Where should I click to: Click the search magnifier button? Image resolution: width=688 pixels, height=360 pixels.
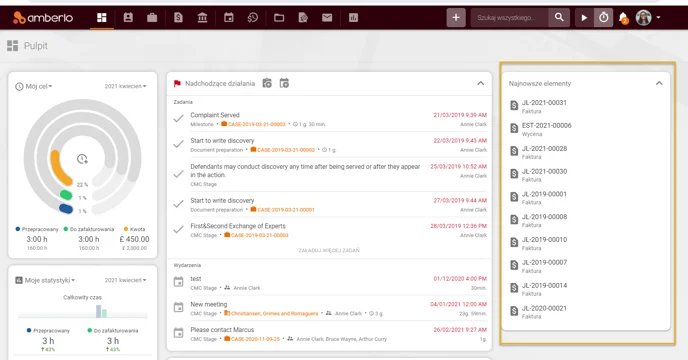pos(559,18)
